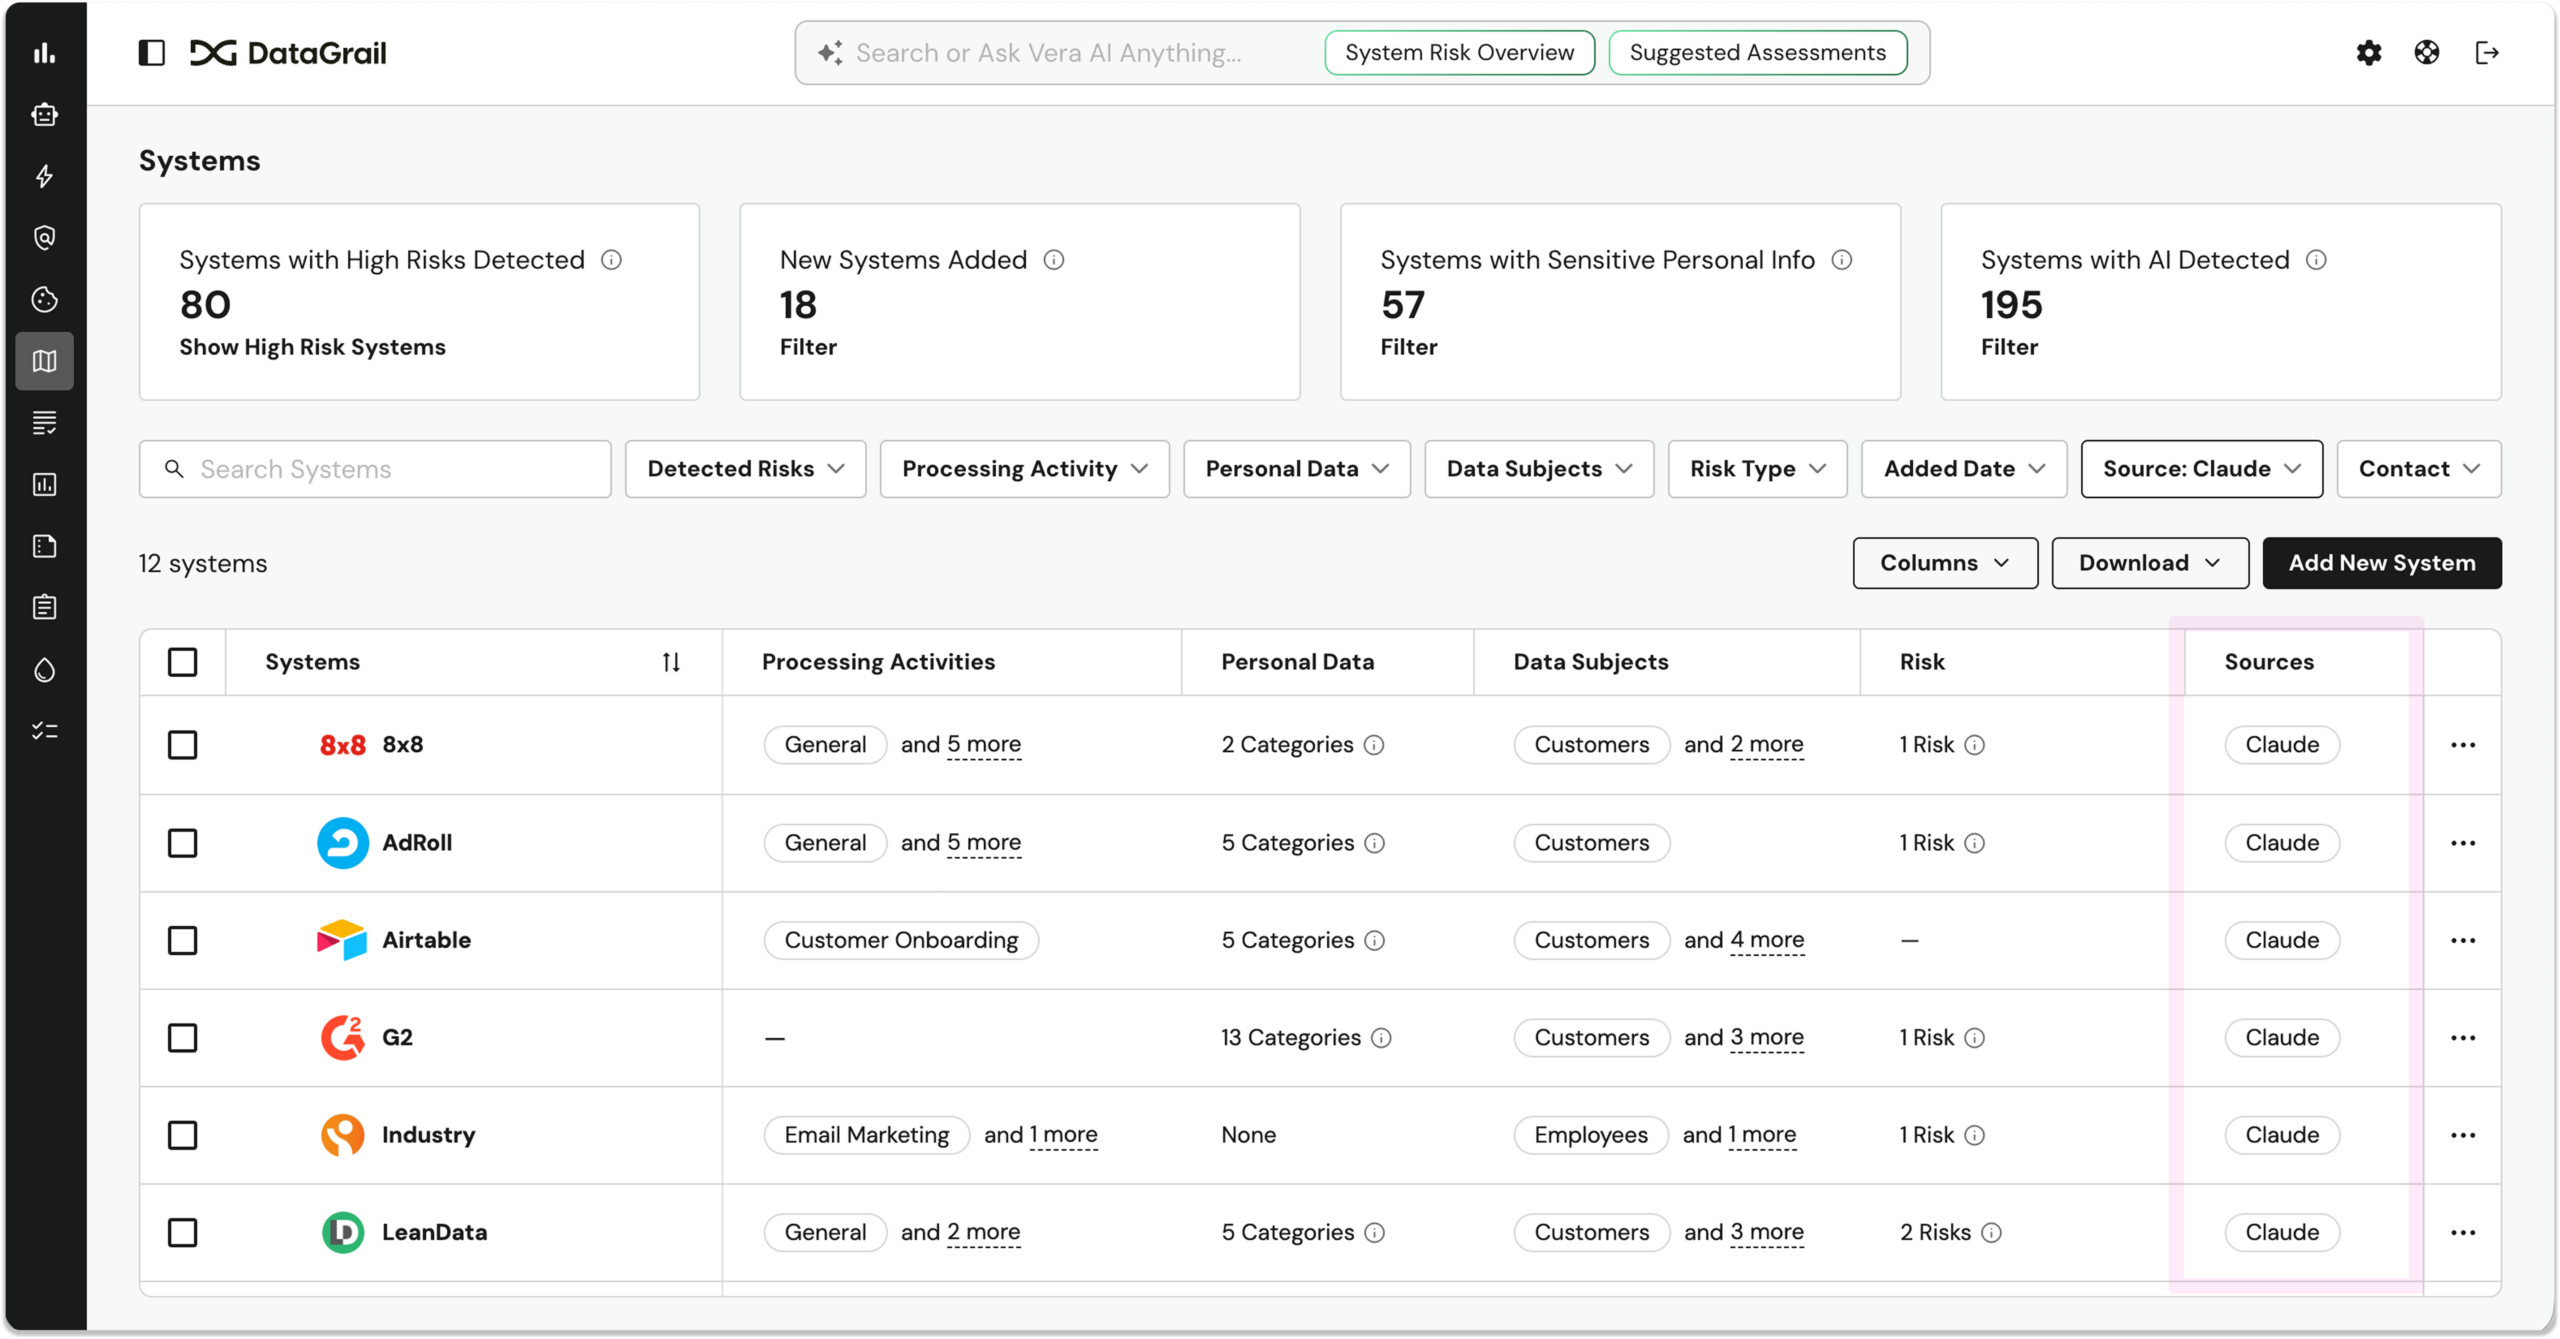Open the more options menu for Airtable row
The width and height of the screenshot is (2560, 1339).
click(2462, 941)
